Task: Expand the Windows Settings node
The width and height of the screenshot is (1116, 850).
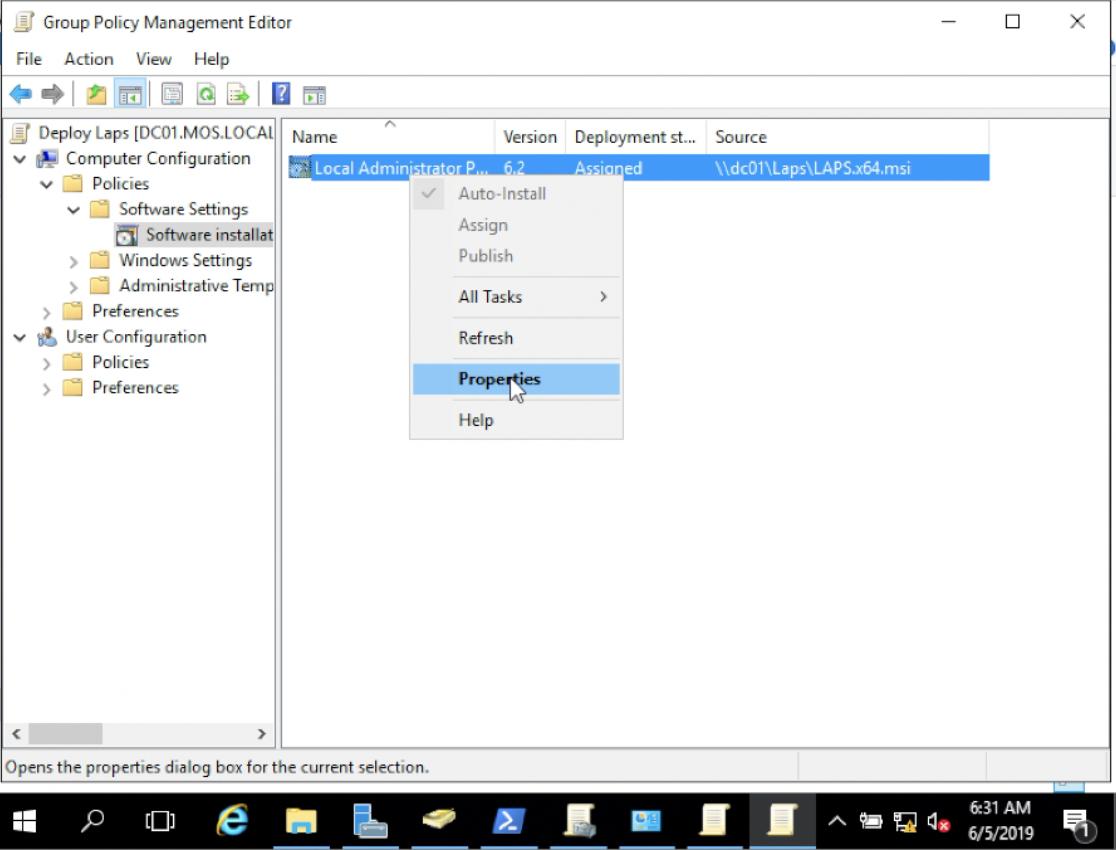Action: [73, 261]
